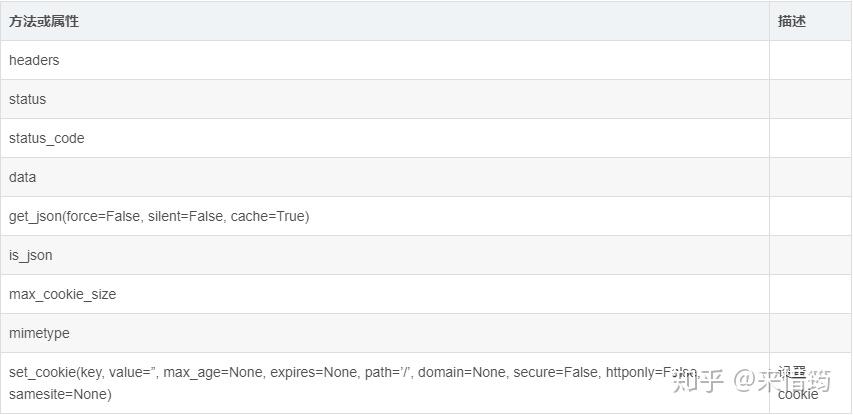Click the 方法或属性 column header
853x415 pixels.
44,21
